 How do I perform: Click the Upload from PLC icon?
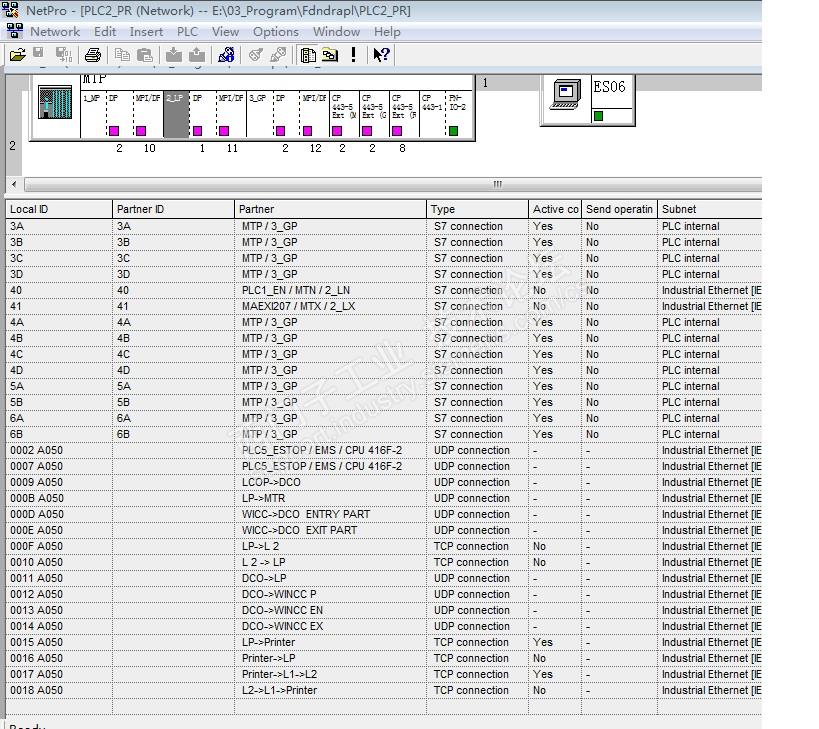196,55
